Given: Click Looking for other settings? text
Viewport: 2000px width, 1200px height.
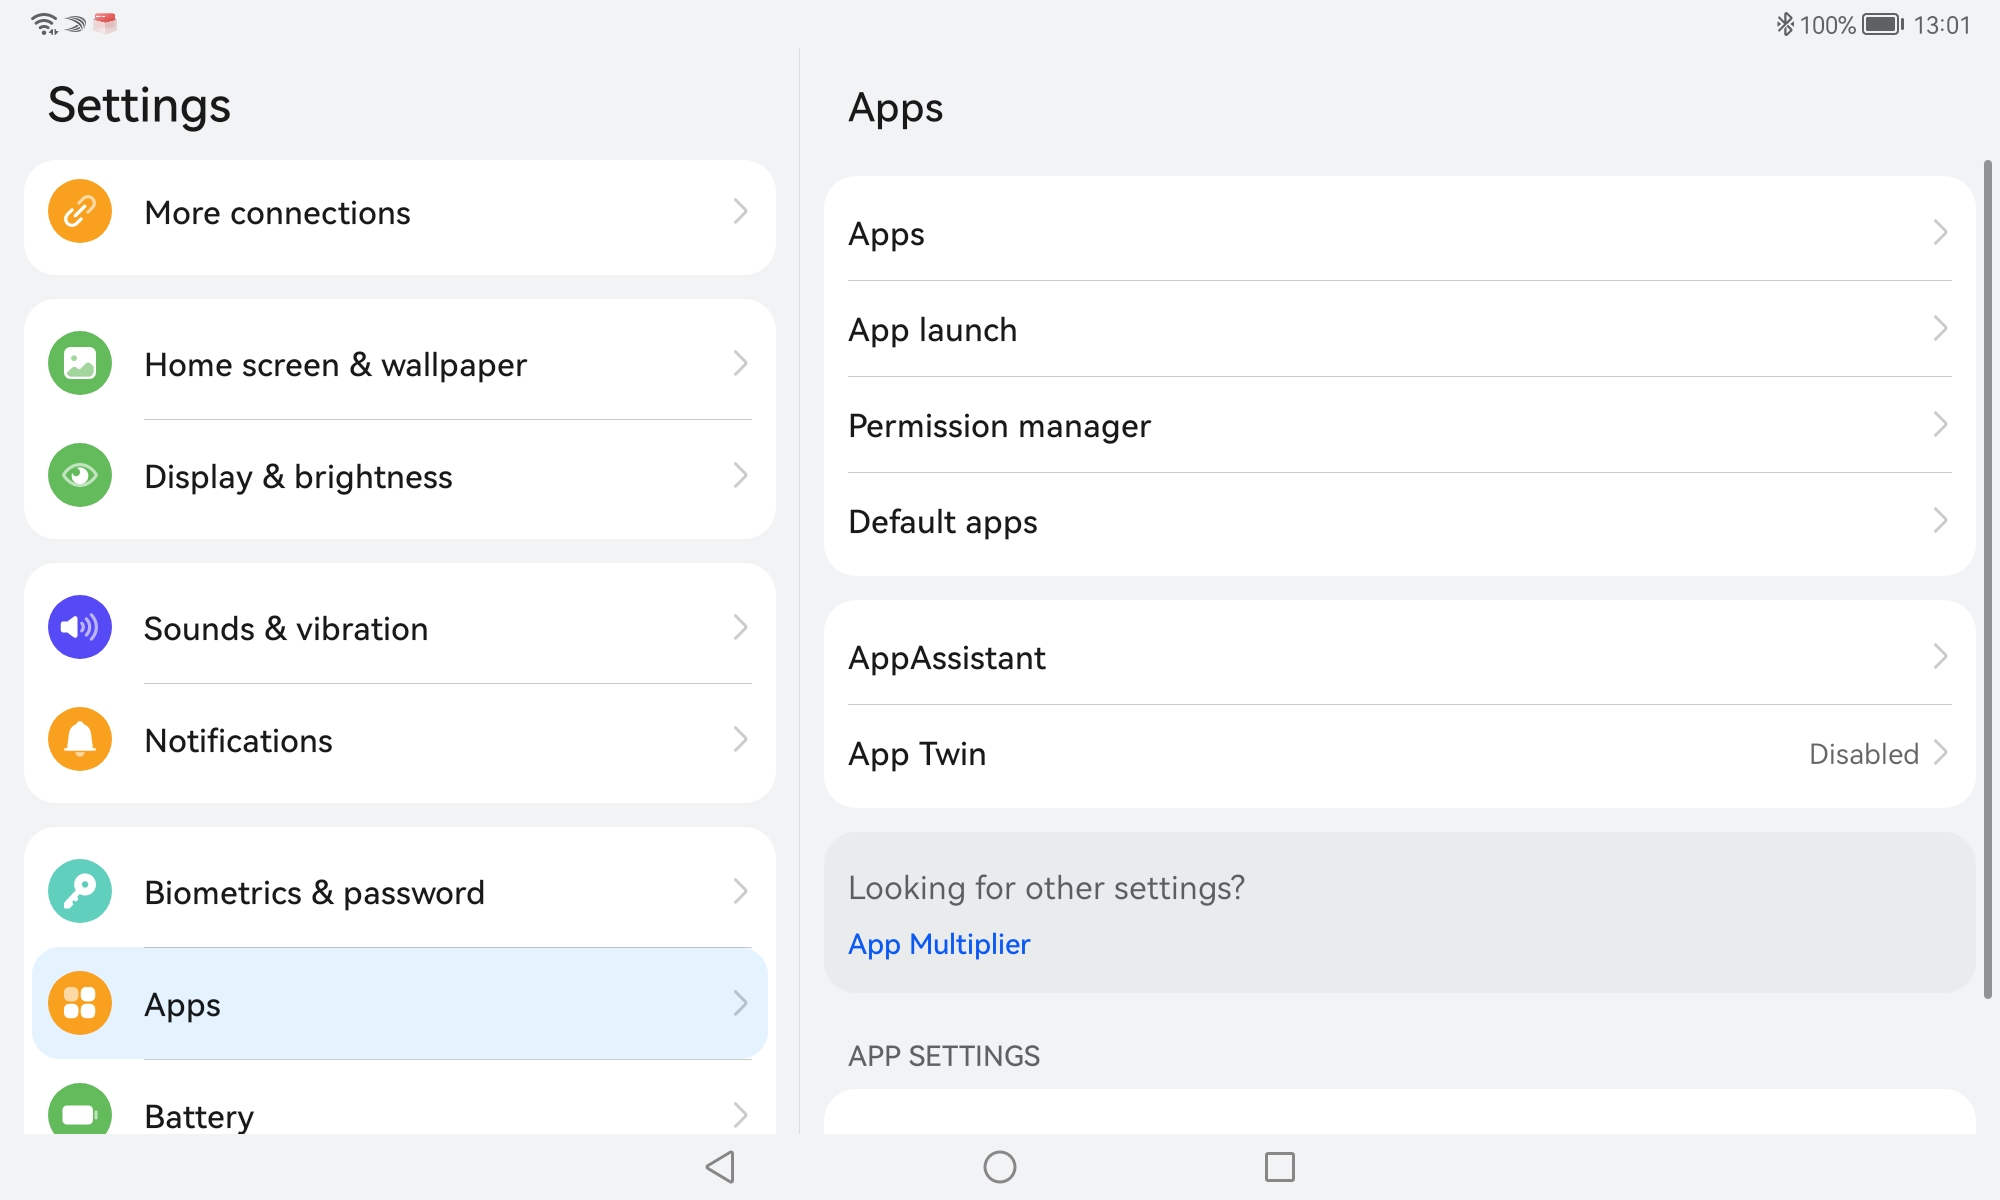Looking at the screenshot, I should (1046, 888).
